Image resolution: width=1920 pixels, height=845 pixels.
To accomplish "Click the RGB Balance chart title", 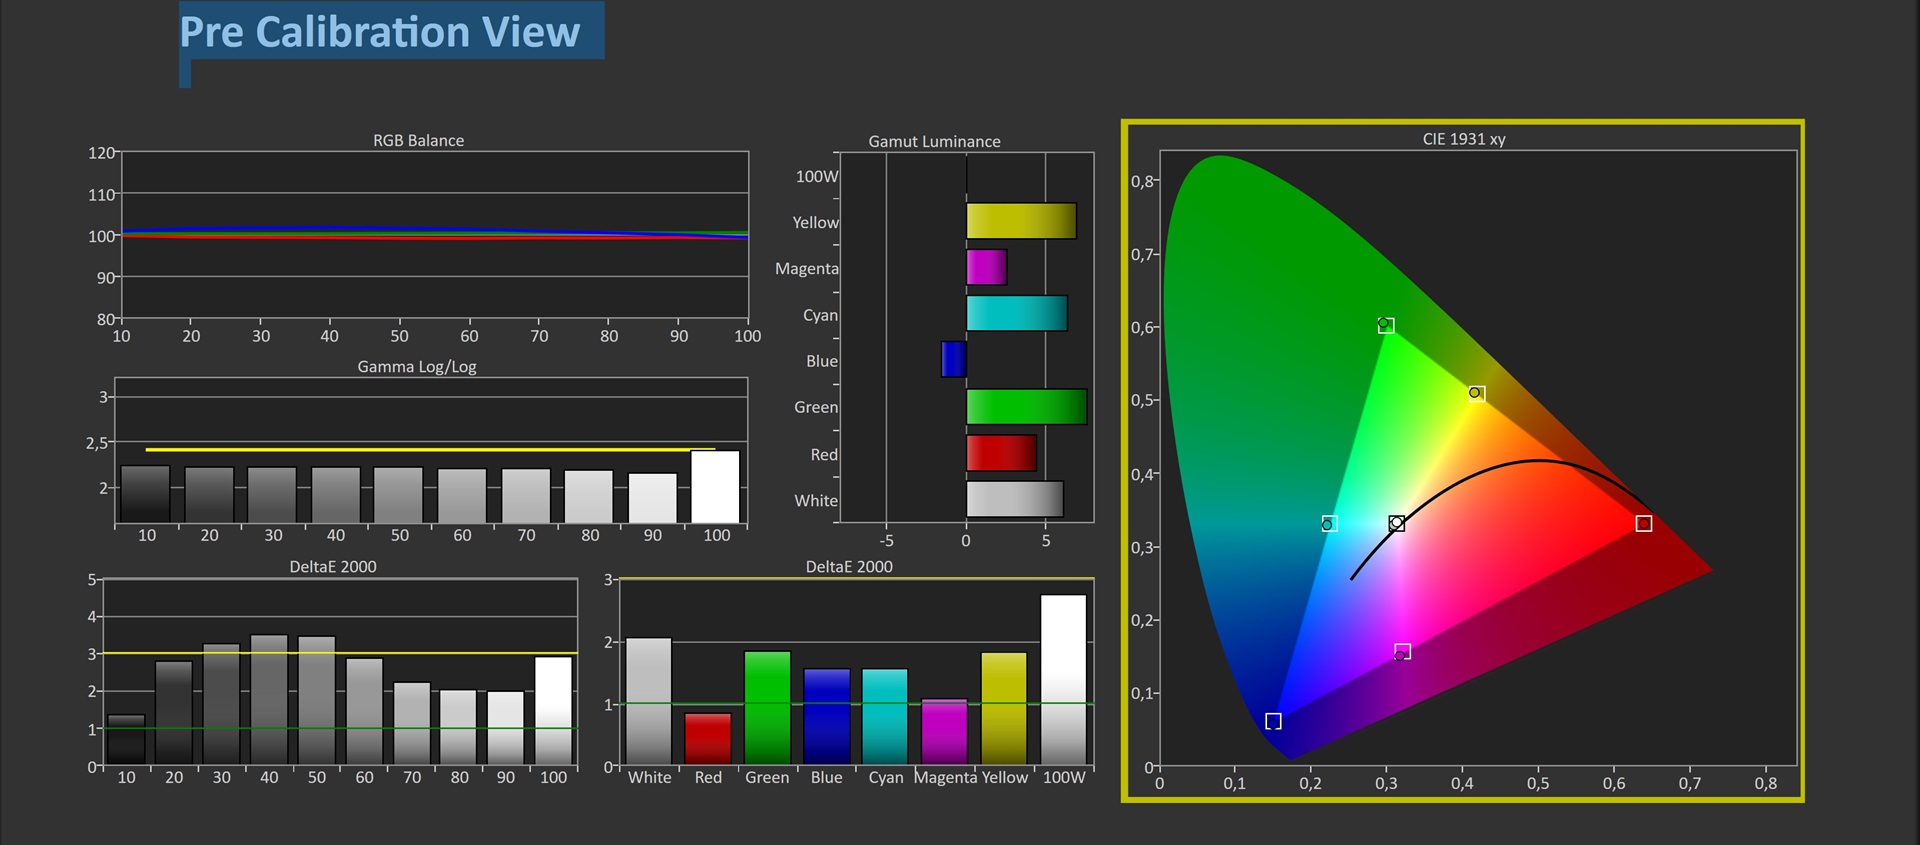I will pos(418,140).
